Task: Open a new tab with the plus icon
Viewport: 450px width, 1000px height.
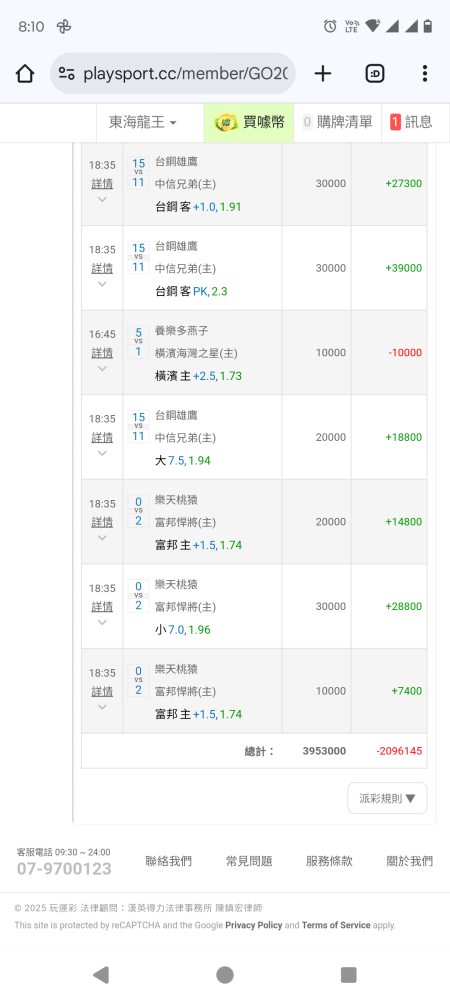Action: tap(323, 74)
